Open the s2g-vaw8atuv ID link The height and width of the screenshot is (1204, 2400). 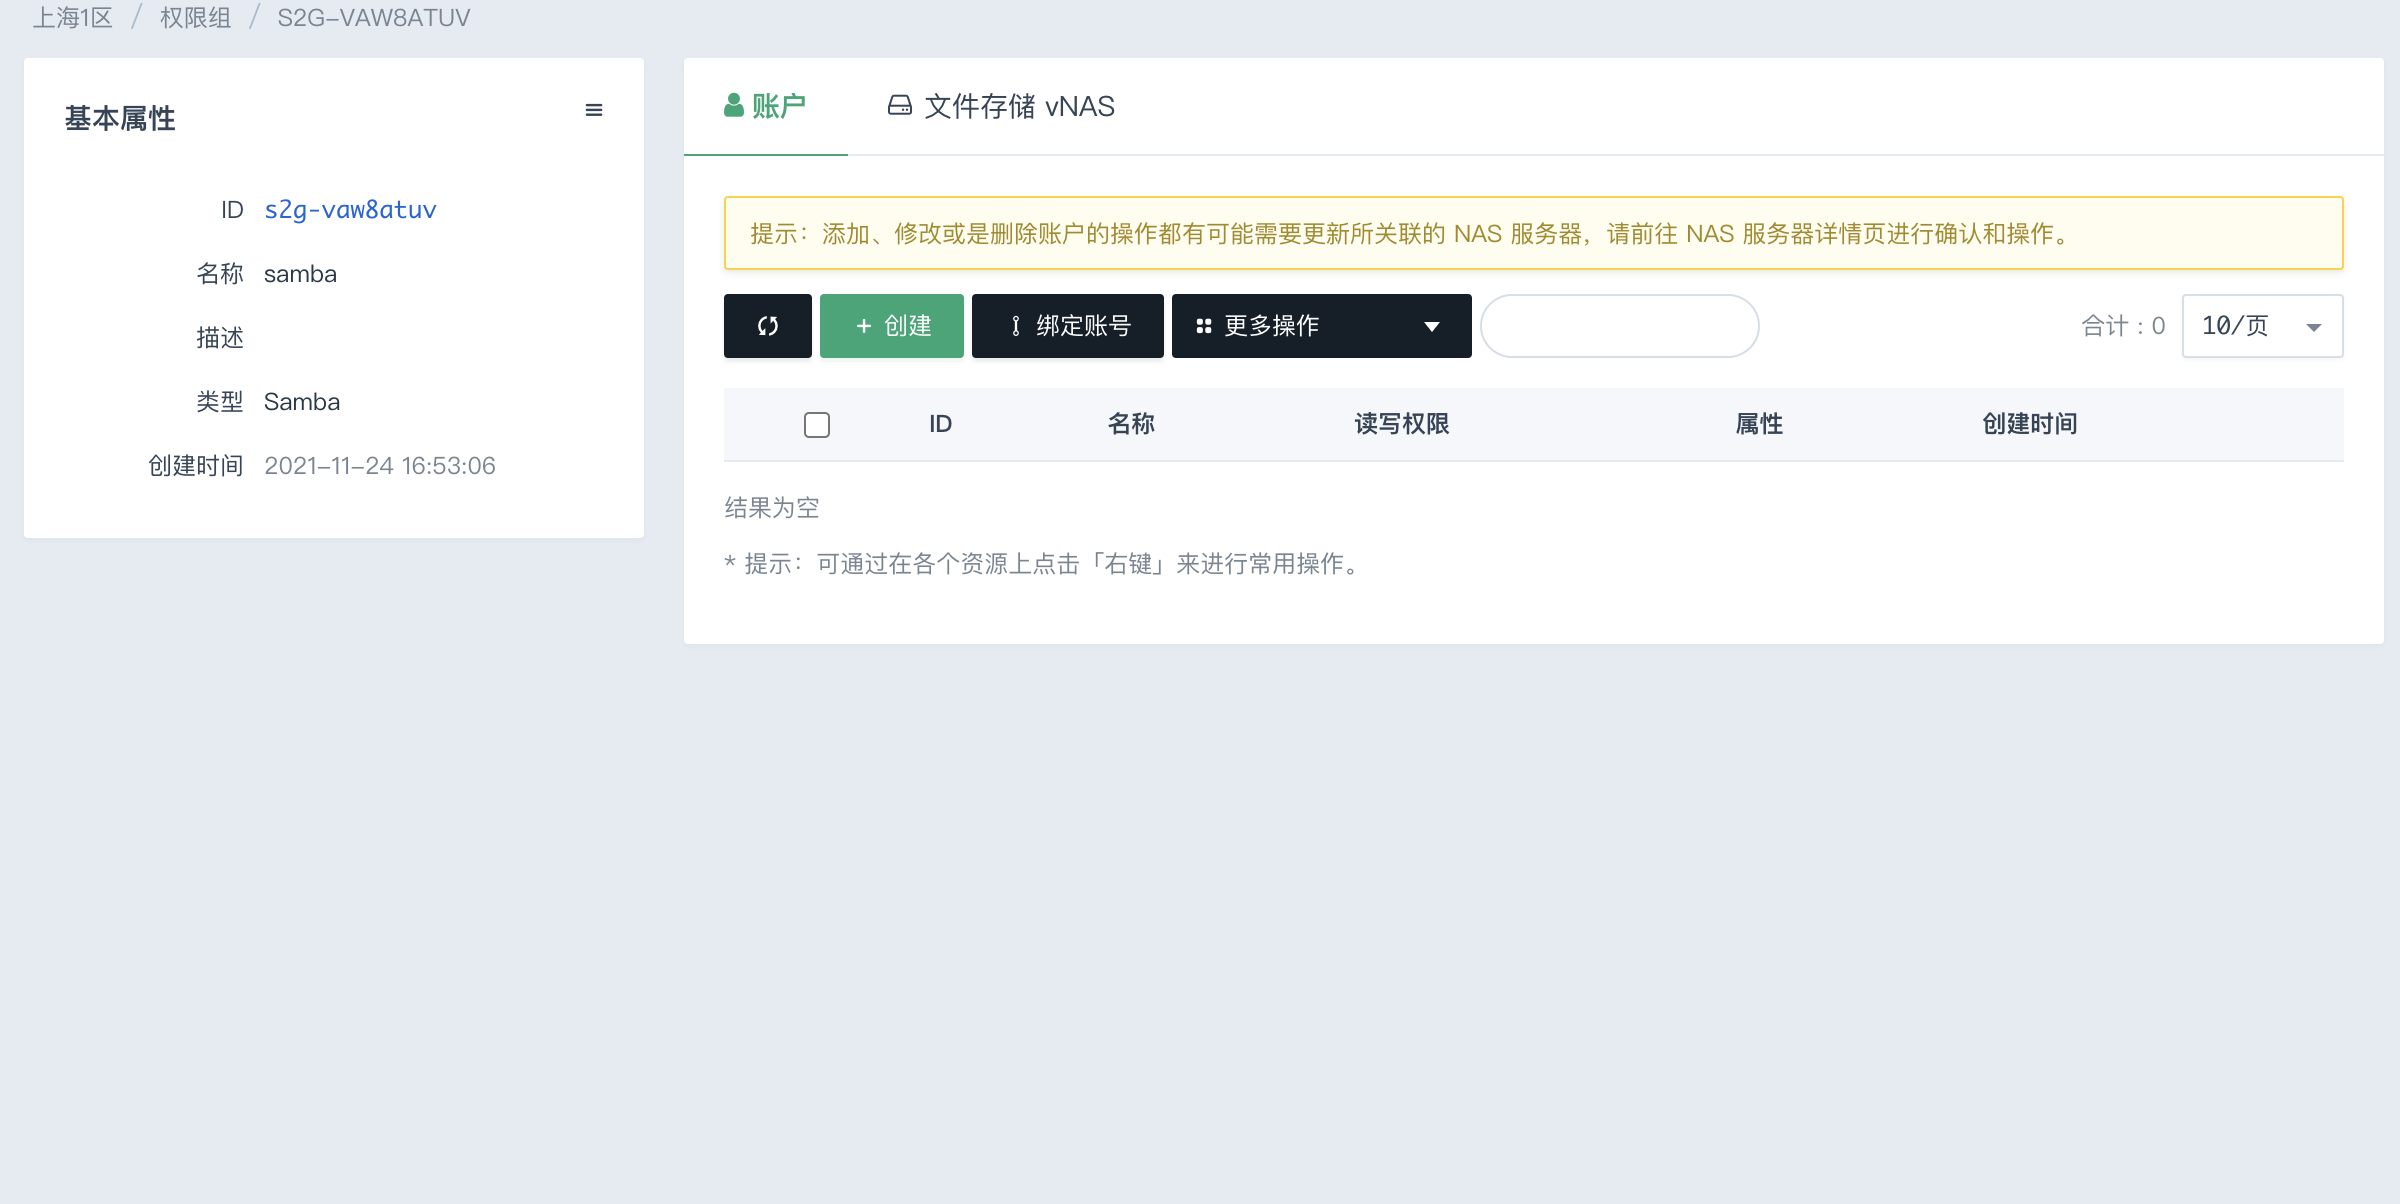pos(350,210)
